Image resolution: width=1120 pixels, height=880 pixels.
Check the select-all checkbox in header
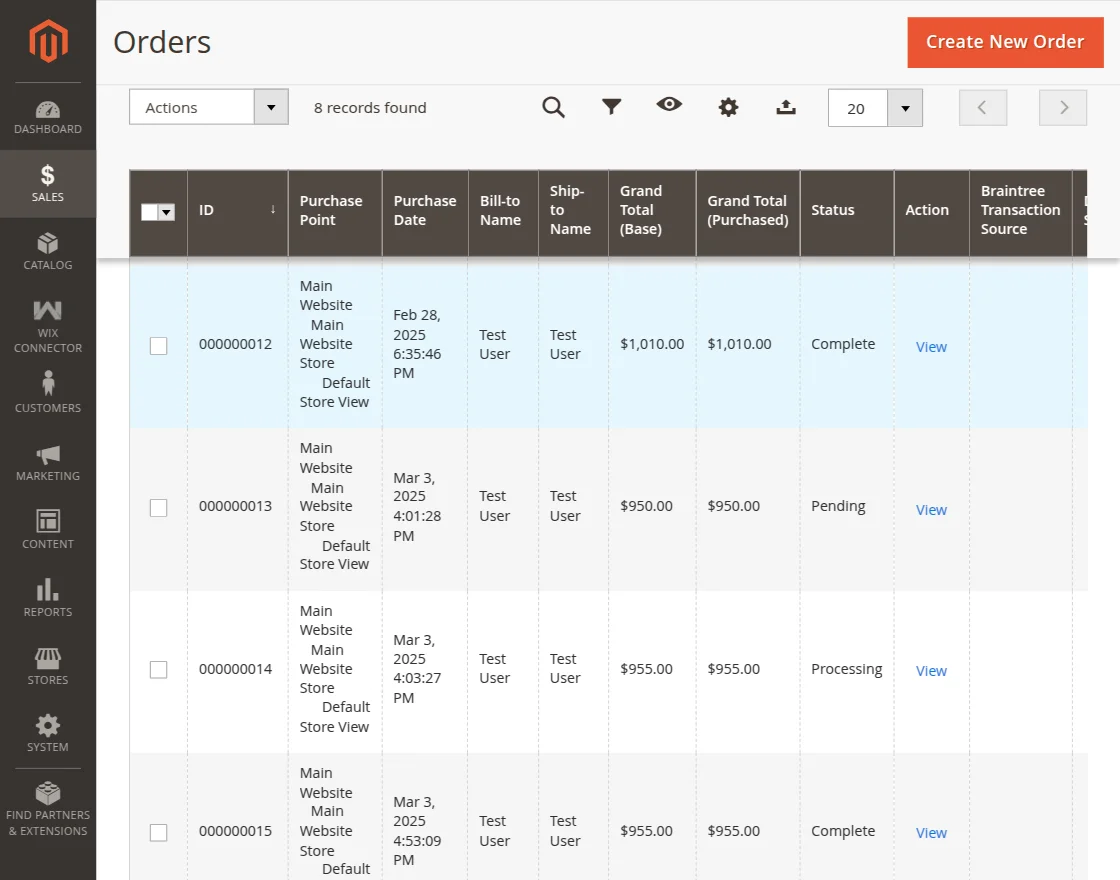(x=151, y=212)
